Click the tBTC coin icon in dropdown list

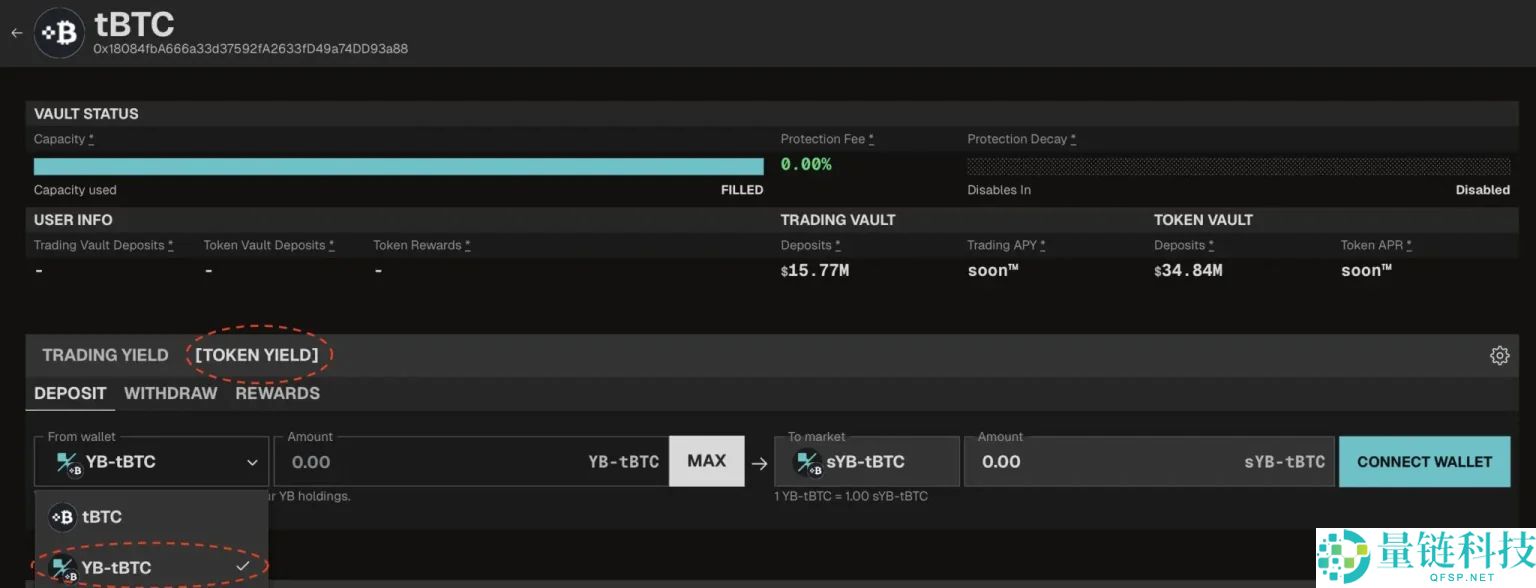pyautogui.click(x=63, y=517)
